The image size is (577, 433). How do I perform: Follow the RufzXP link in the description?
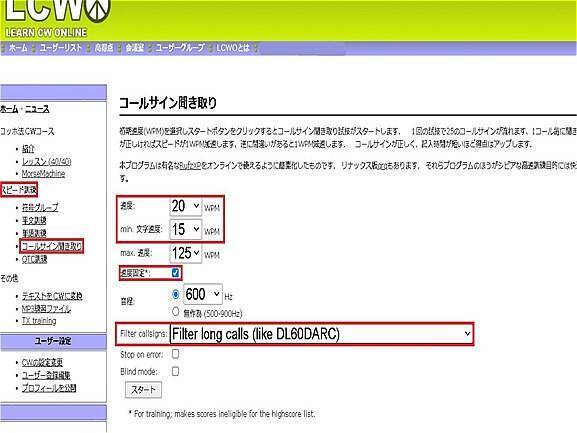click(190, 166)
